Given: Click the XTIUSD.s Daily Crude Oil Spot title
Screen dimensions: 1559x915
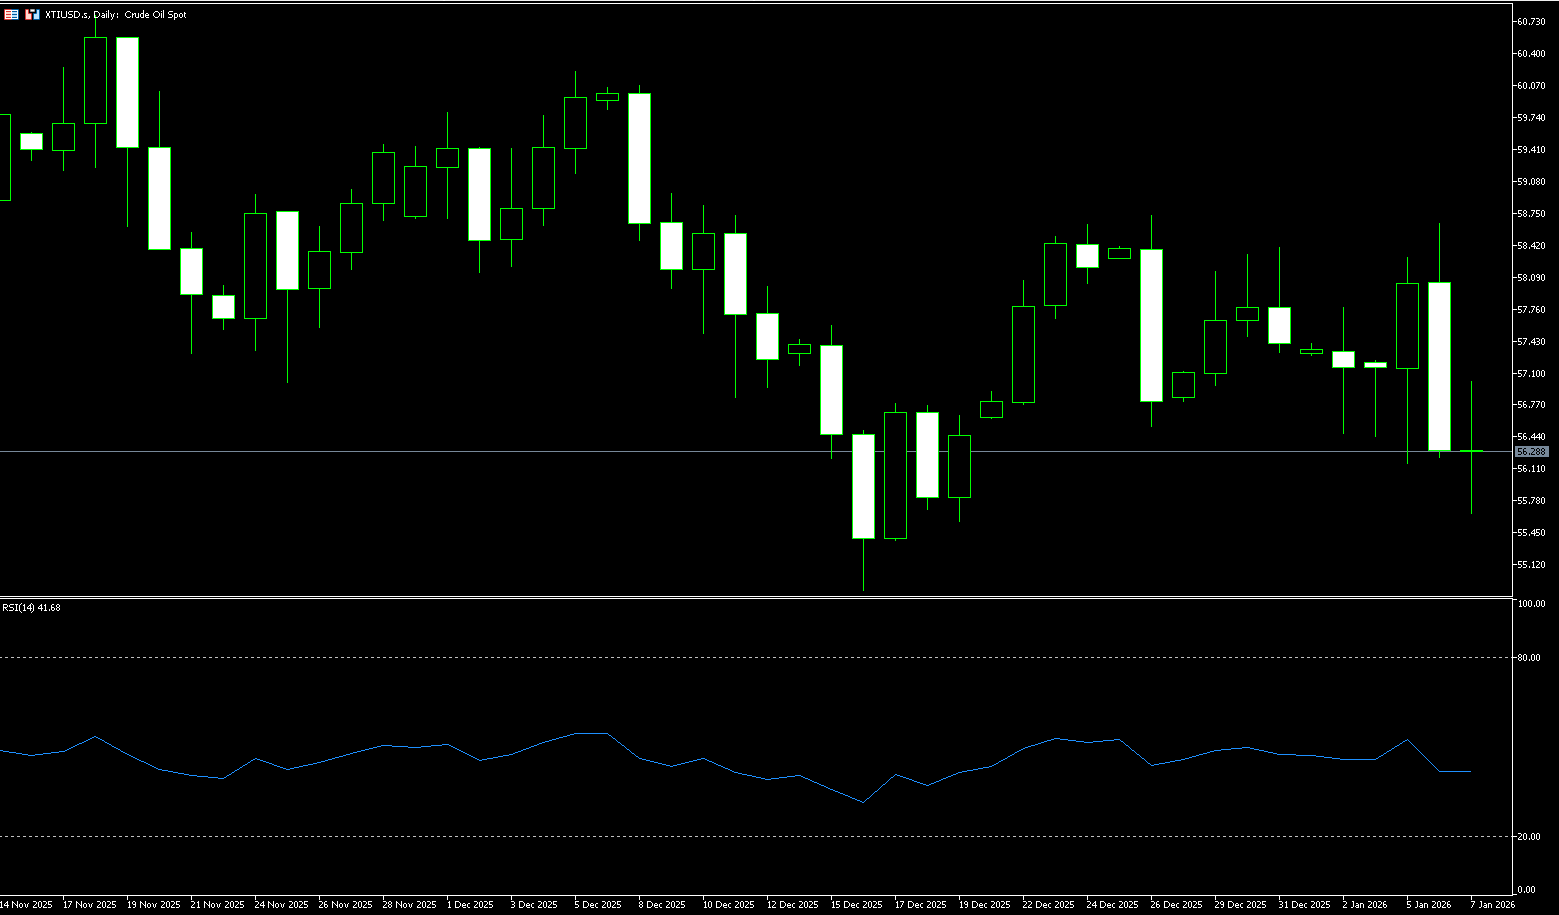Looking at the screenshot, I should 116,15.
